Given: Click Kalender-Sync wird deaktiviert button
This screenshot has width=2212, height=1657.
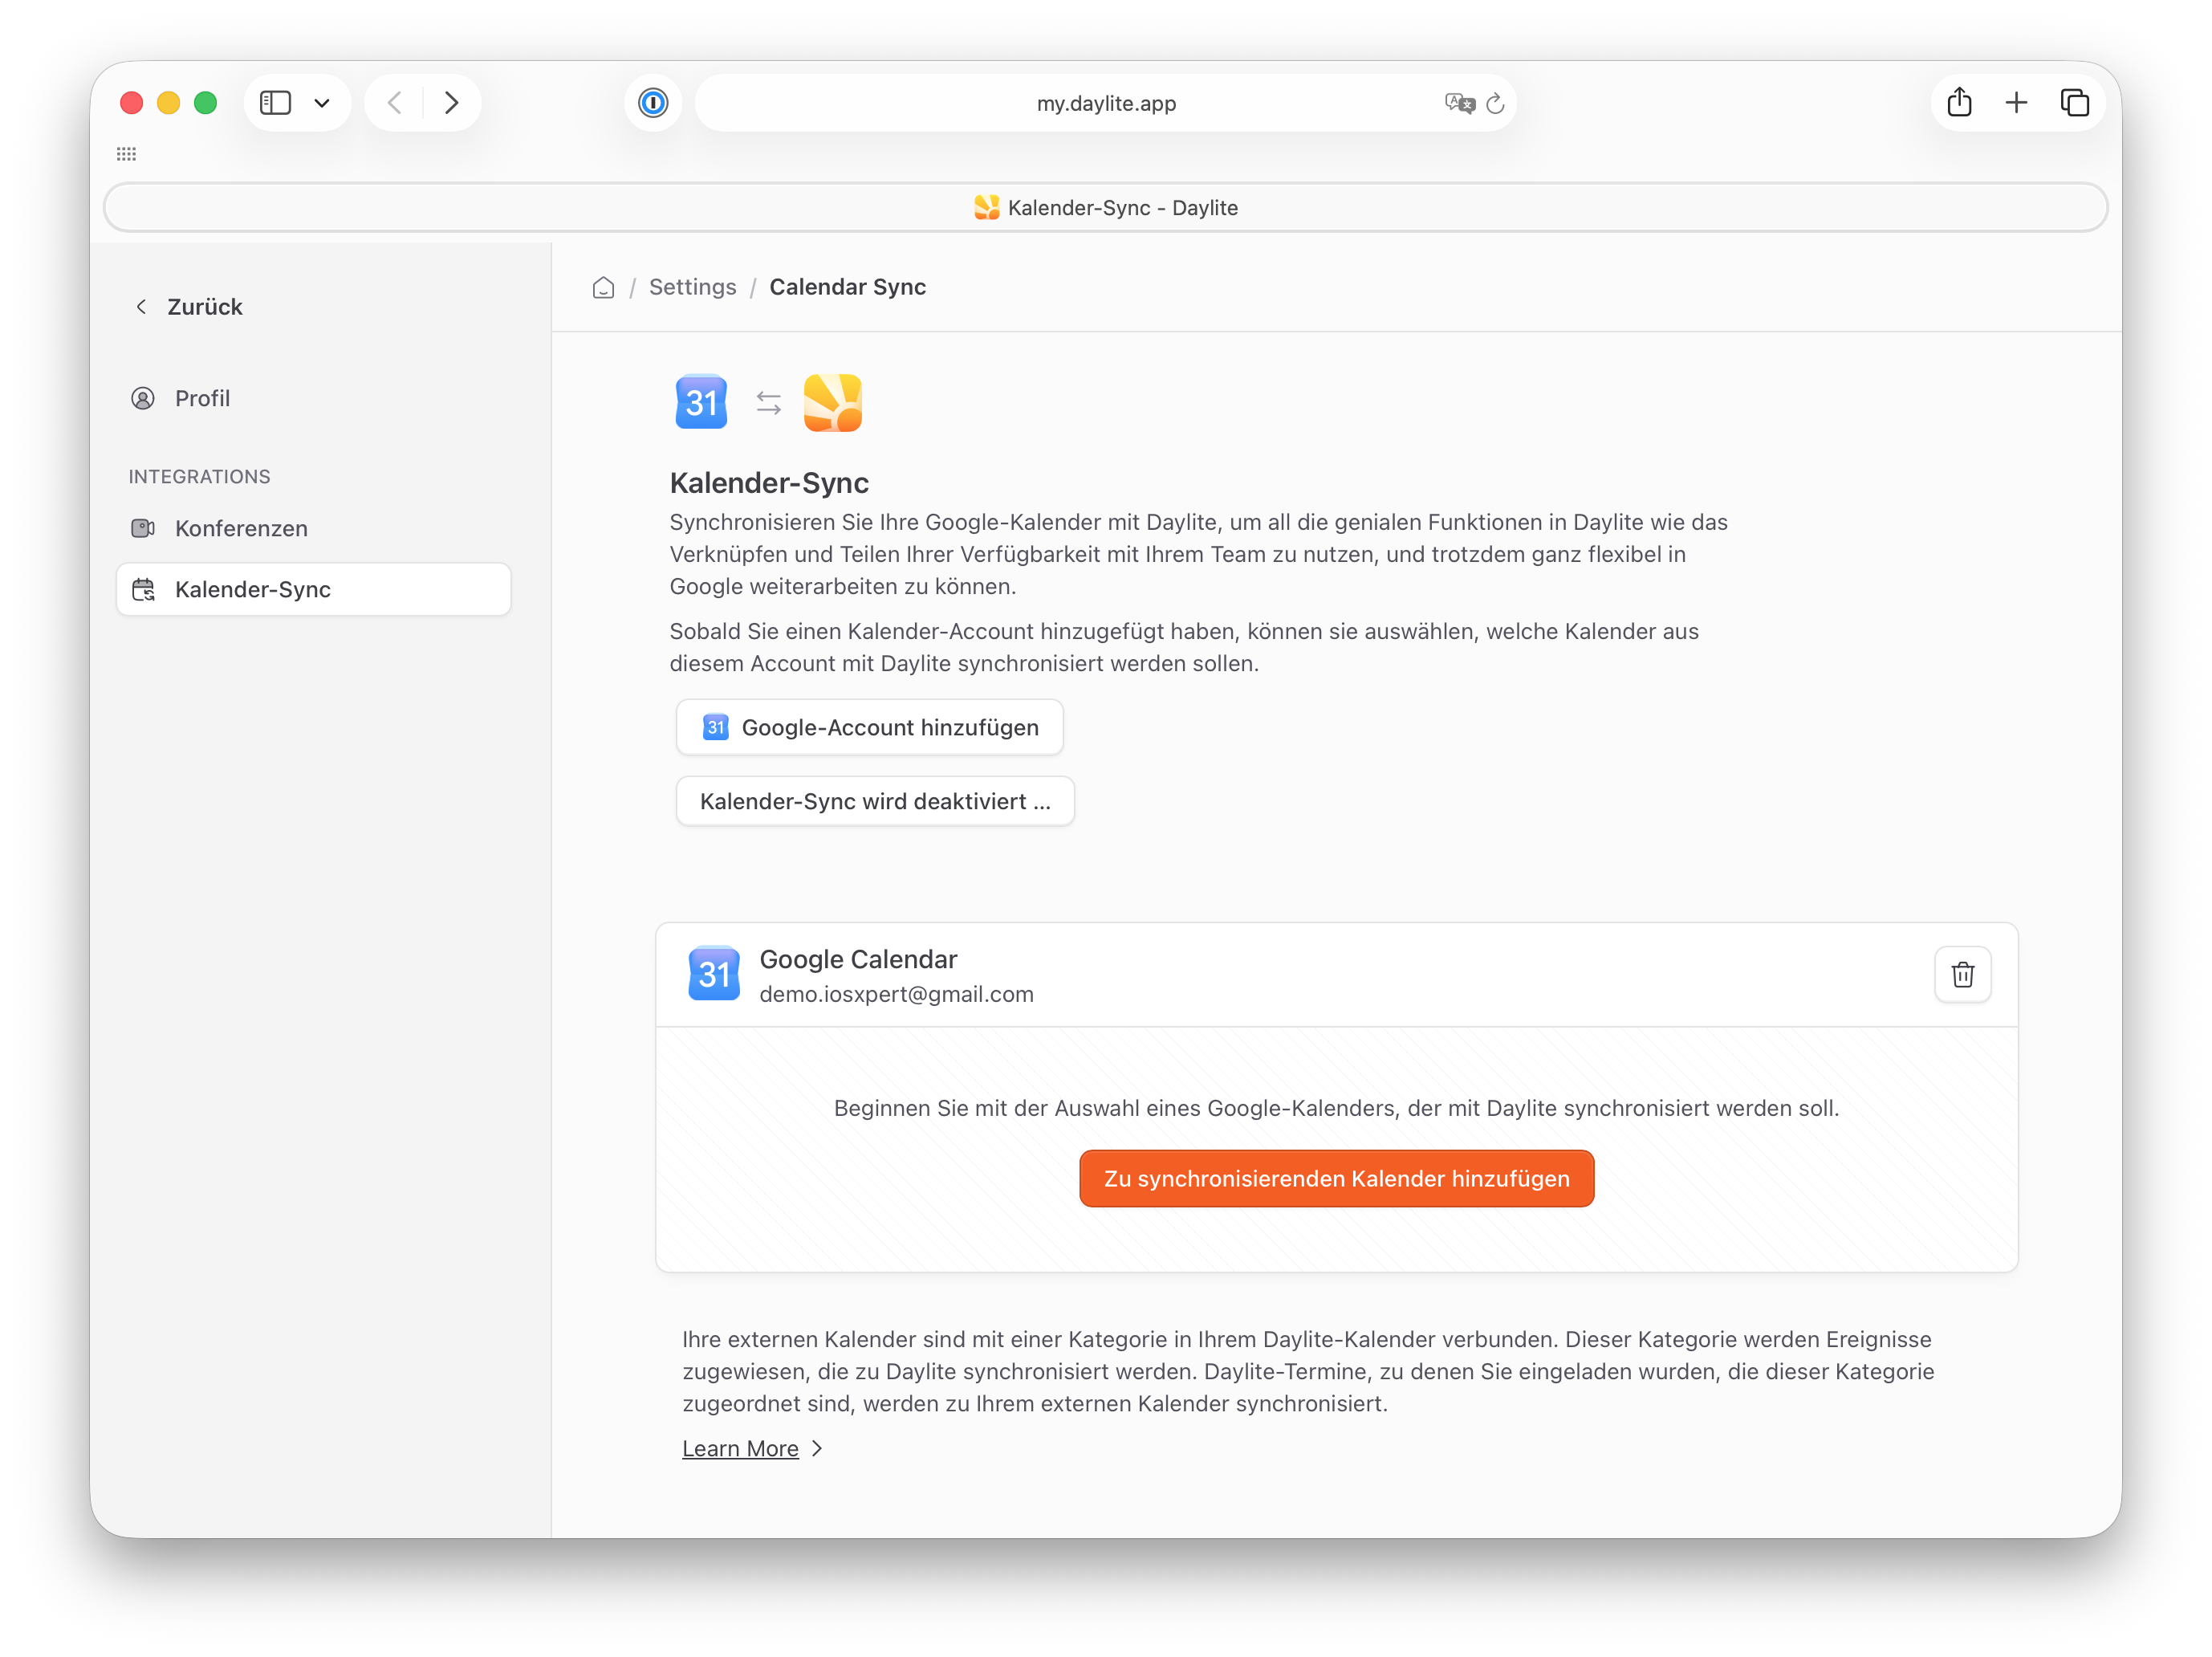Looking at the screenshot, I should pyautogui.click(x=875, y=801).
